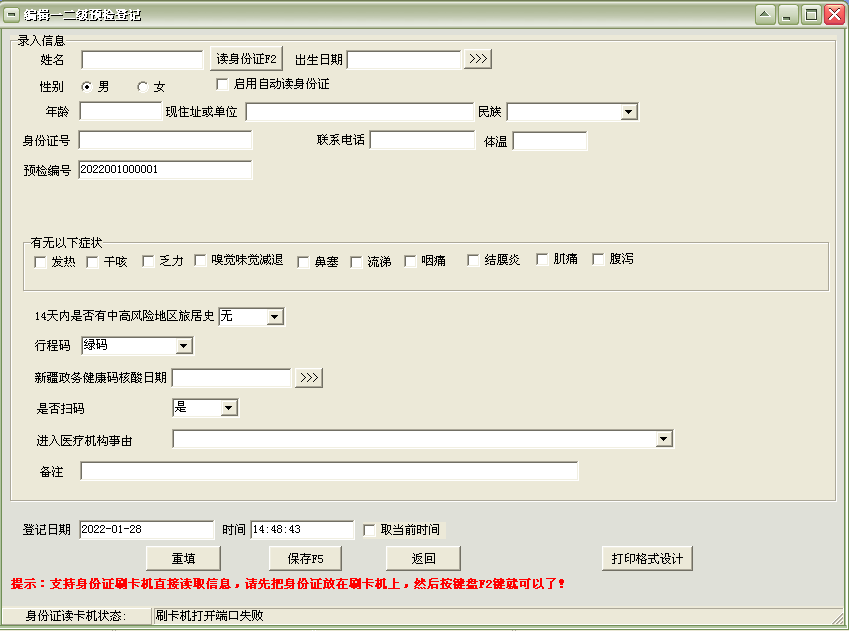Screen dimensions: 849x631
Task: Expand 进入医疗机构事由 dropdown
Action: click(663, 439)
